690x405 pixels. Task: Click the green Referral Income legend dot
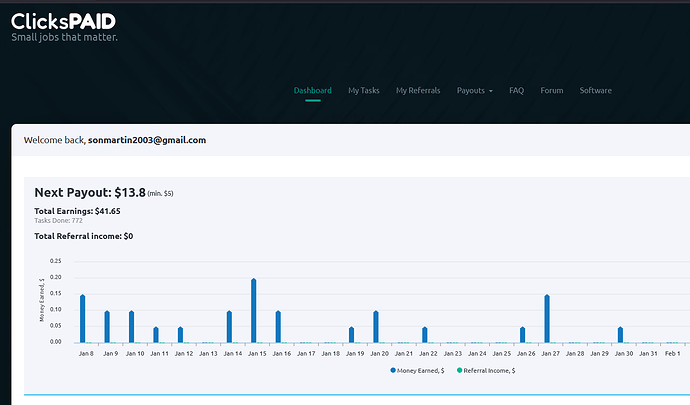point(459,371)
